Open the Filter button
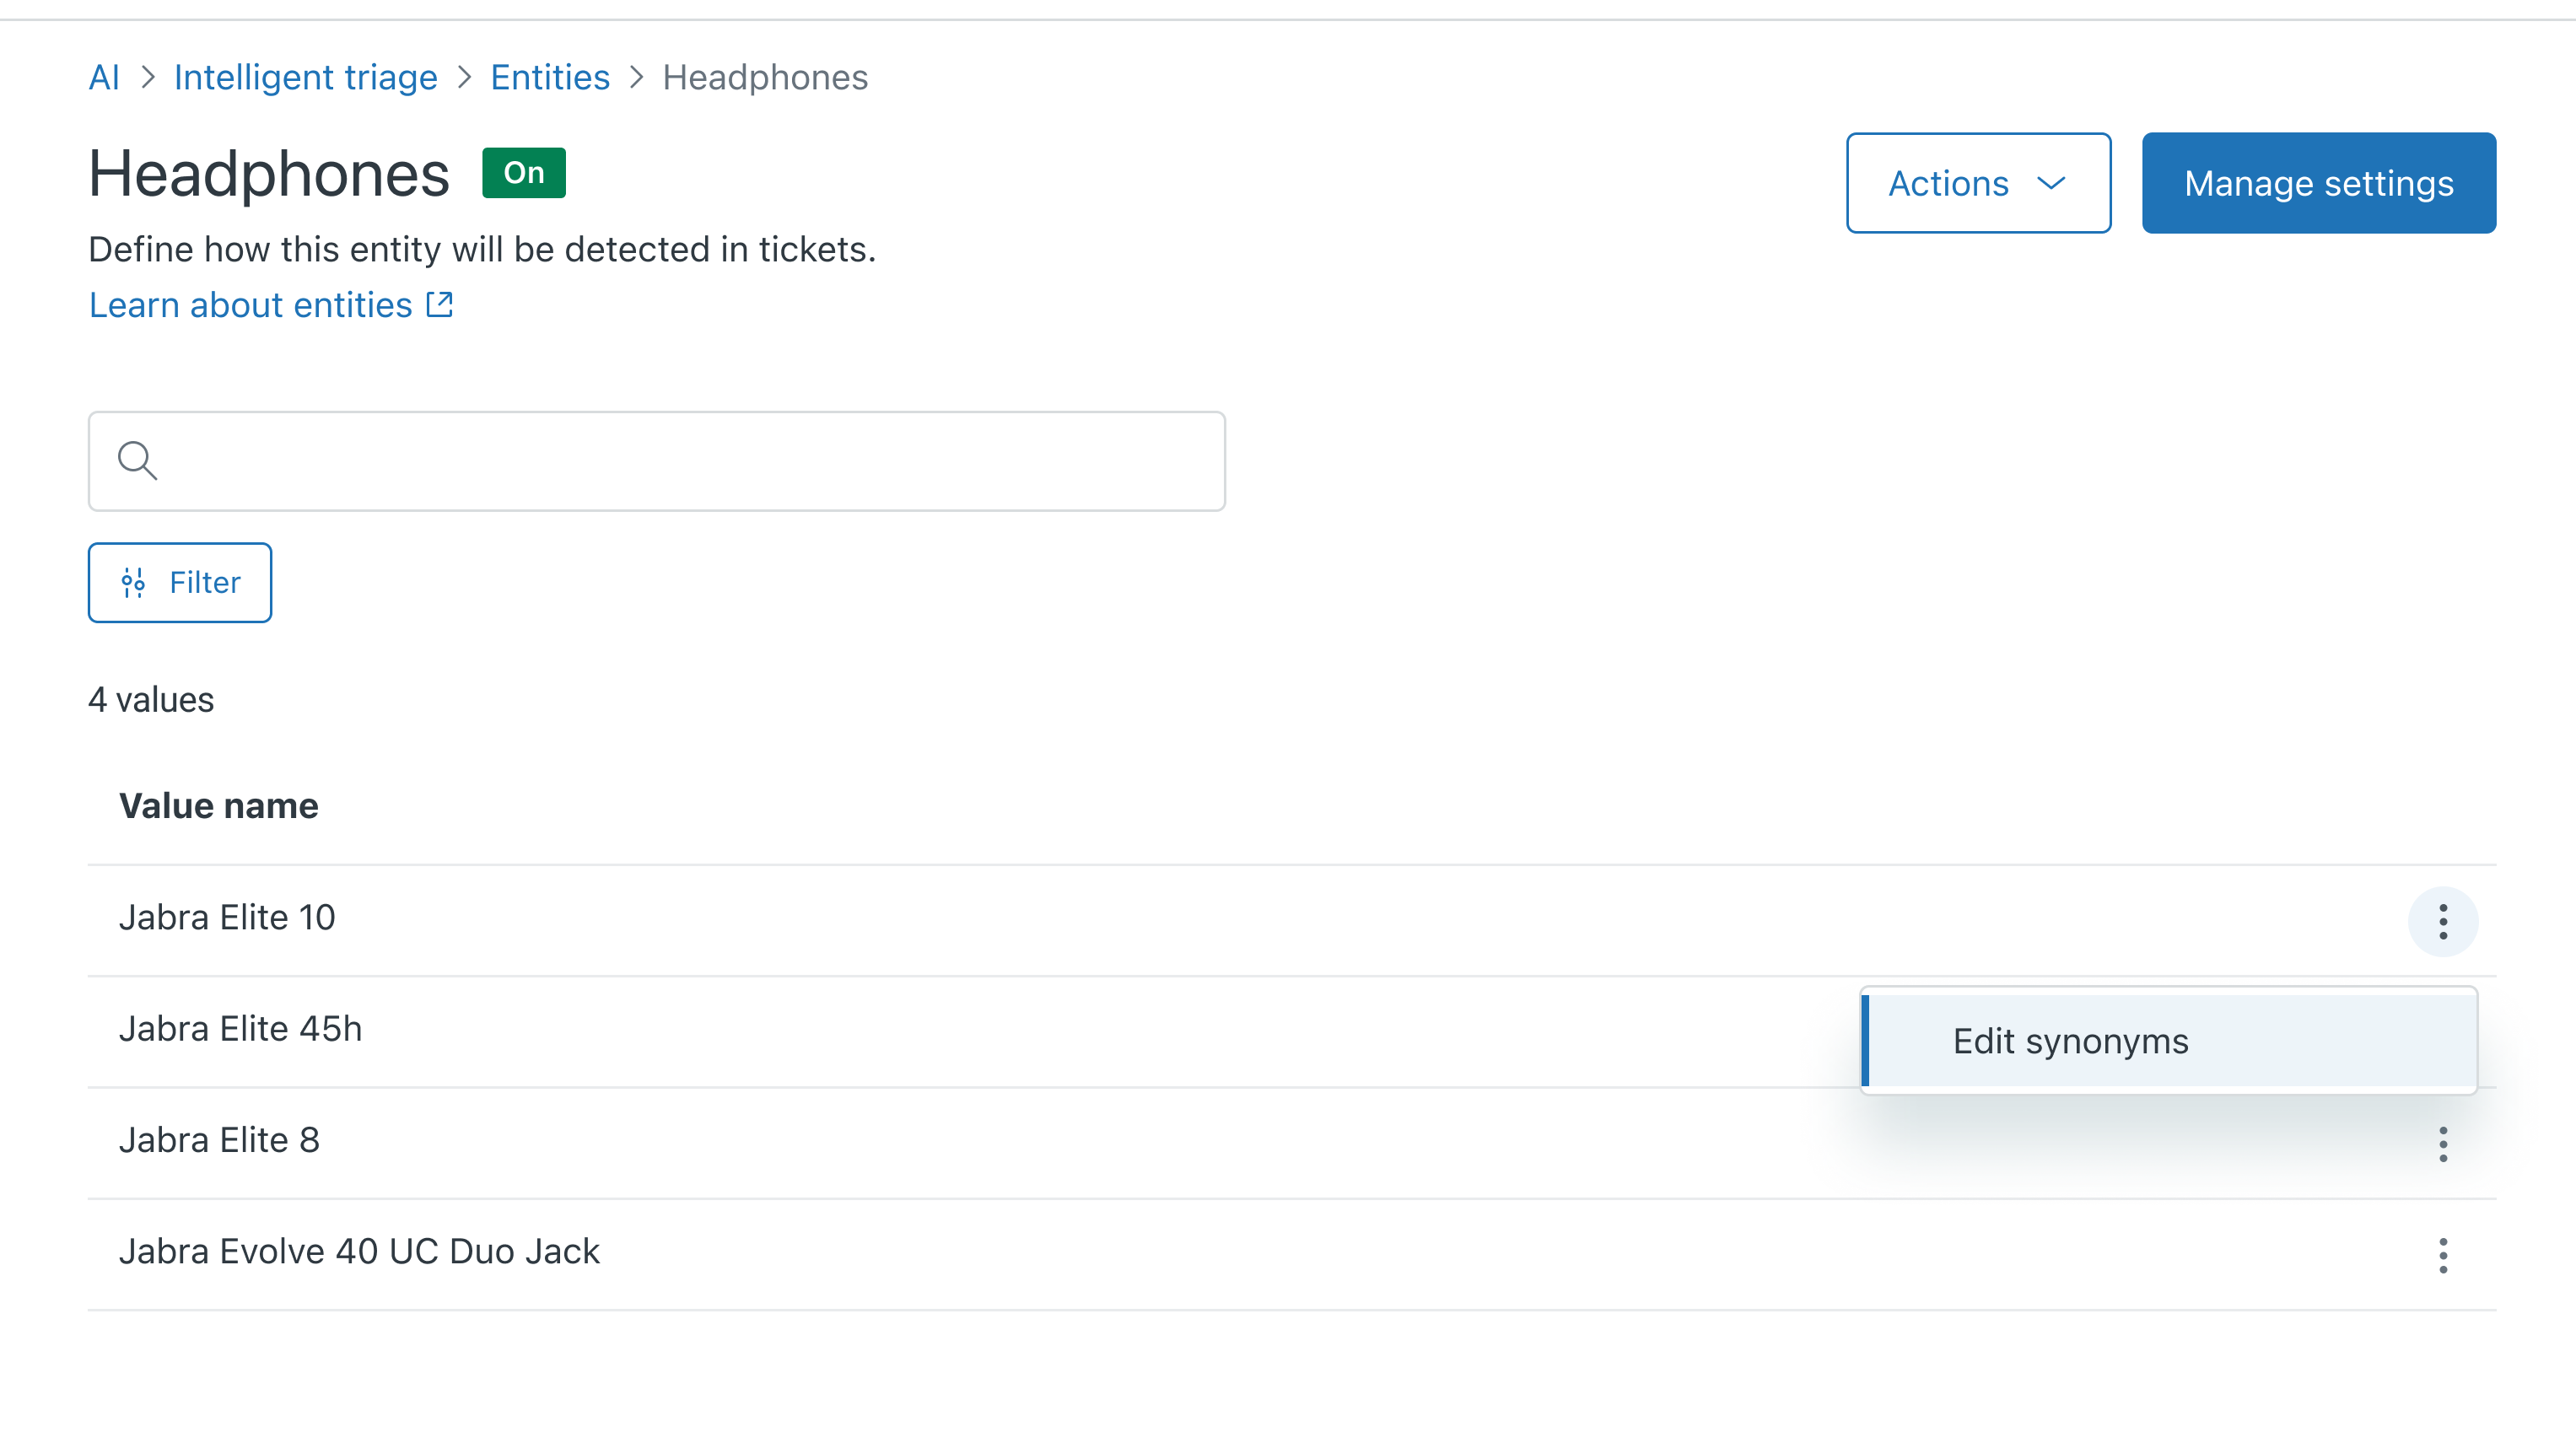This screenshot has width=2576, height=1432. [180, 582]
